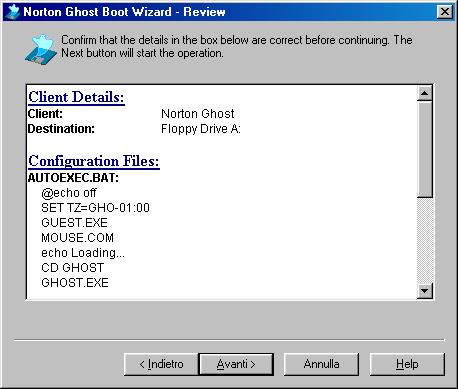Click the @echo off line

click(69, 193)
